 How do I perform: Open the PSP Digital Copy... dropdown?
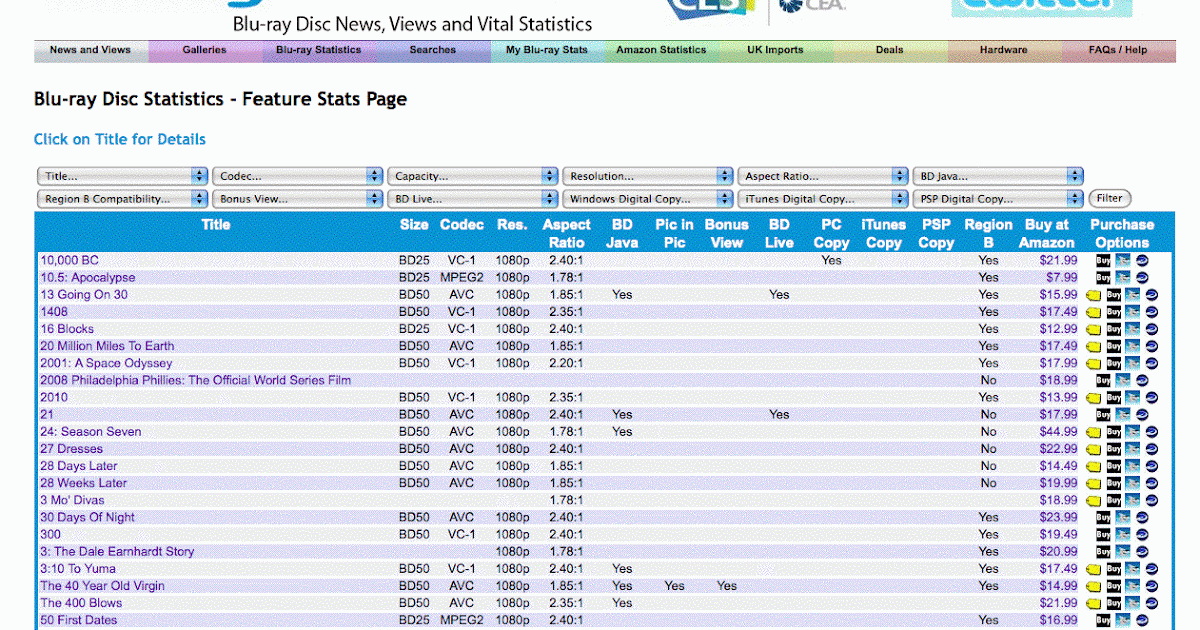[998, 199]
